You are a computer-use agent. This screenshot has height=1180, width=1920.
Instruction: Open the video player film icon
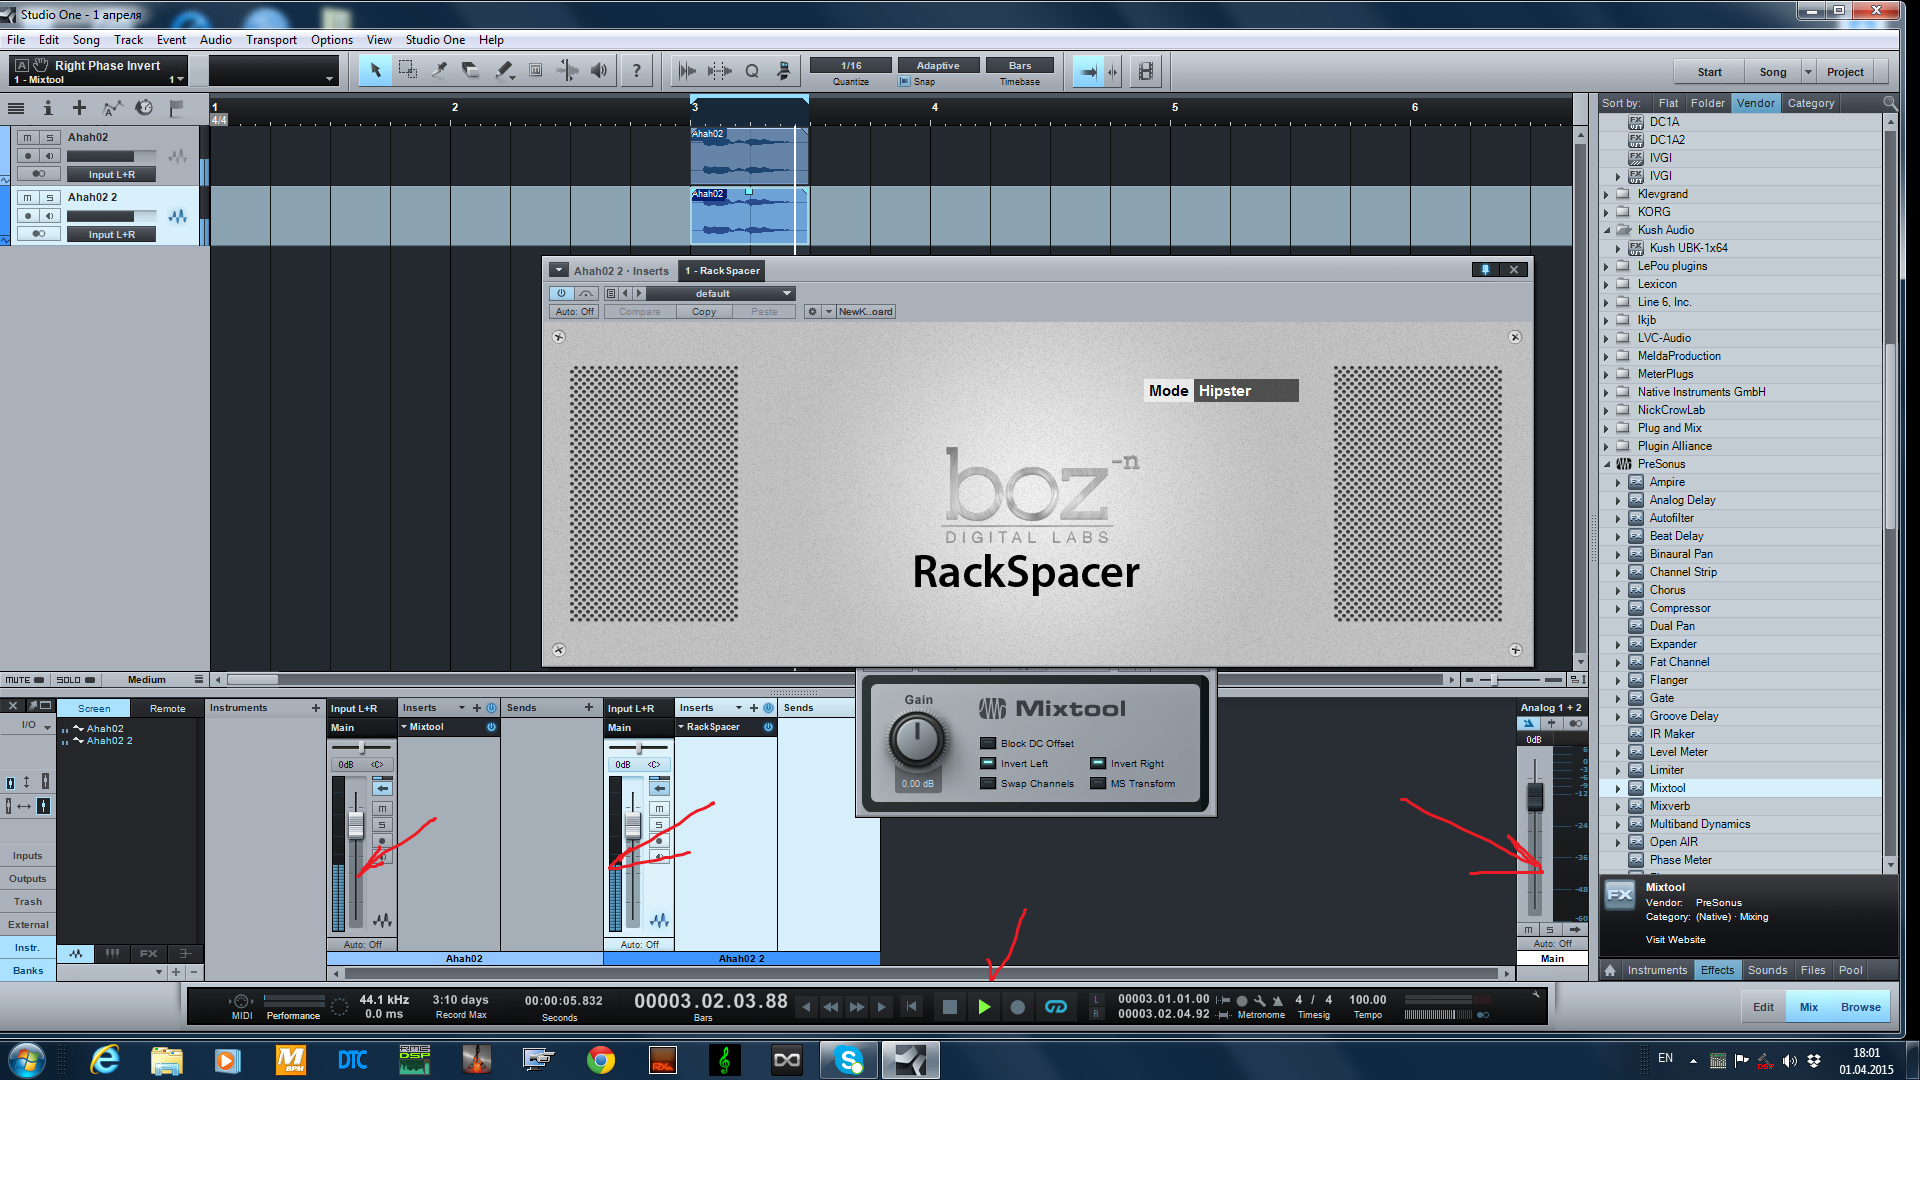pos(1146,71)
